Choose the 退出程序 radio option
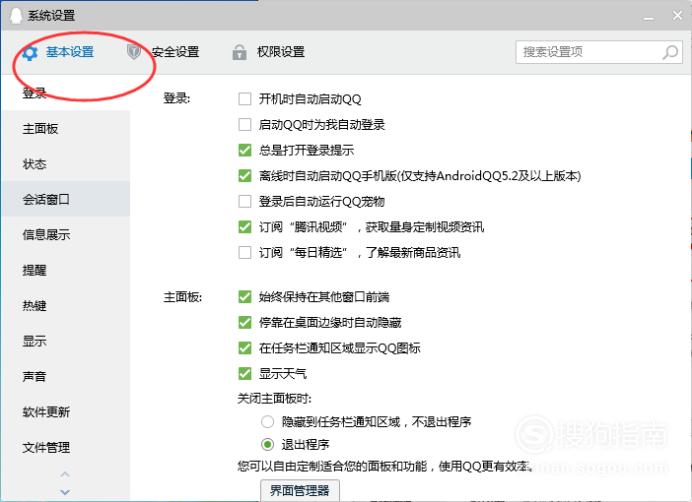 [267, 444]
